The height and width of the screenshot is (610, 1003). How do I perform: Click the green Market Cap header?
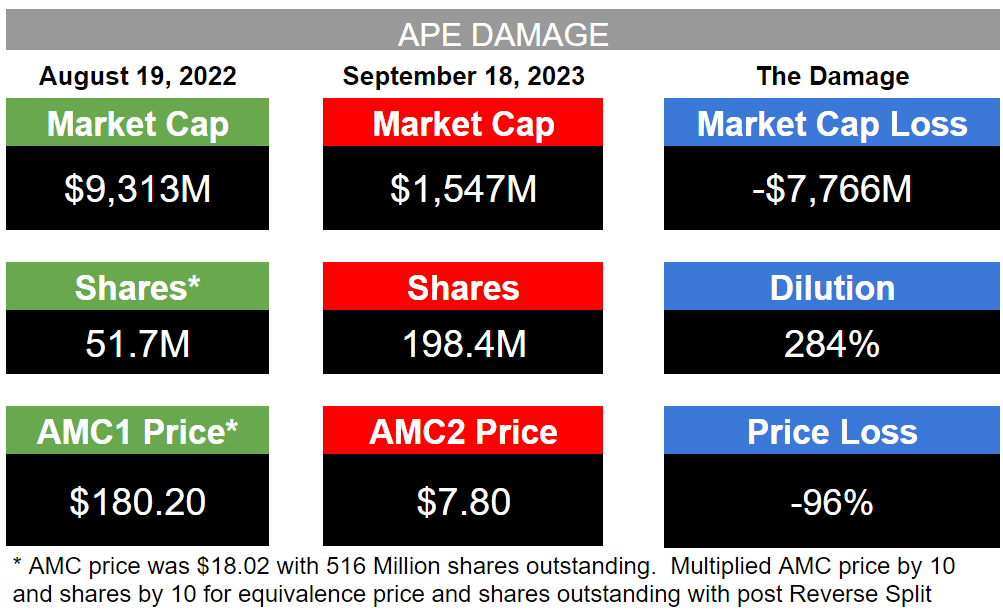click(138, 124)
